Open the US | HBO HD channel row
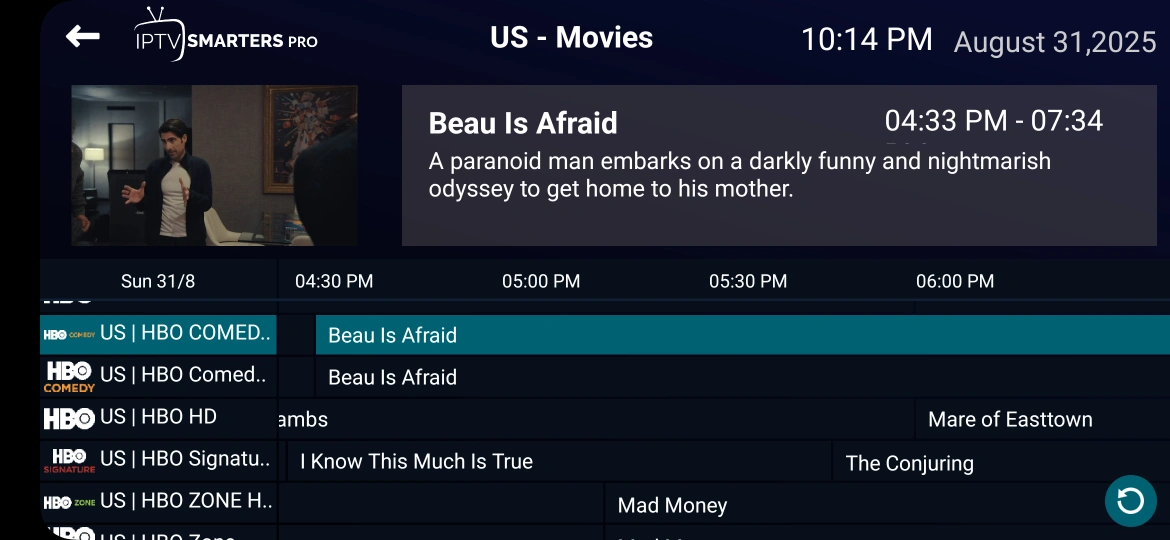The height and width of the screenshot is (540, 1170). (158, 418)
